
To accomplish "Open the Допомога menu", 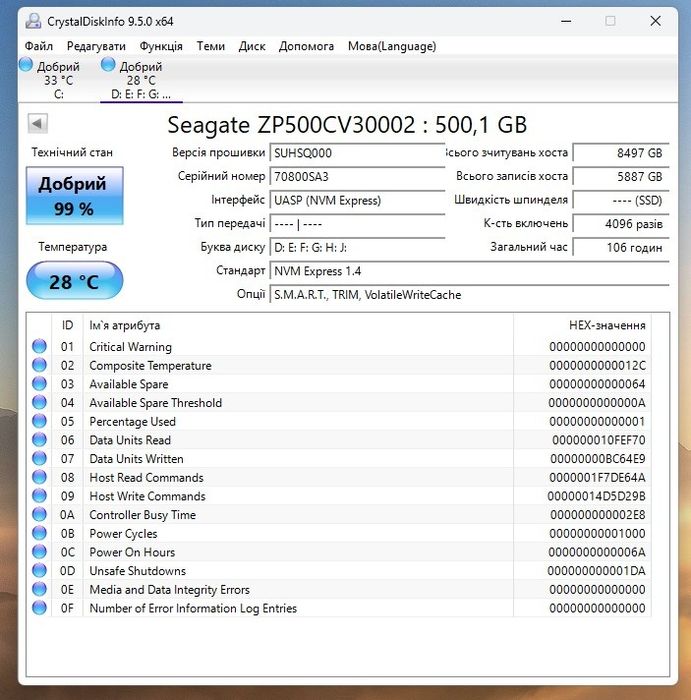I will (306, 46).
